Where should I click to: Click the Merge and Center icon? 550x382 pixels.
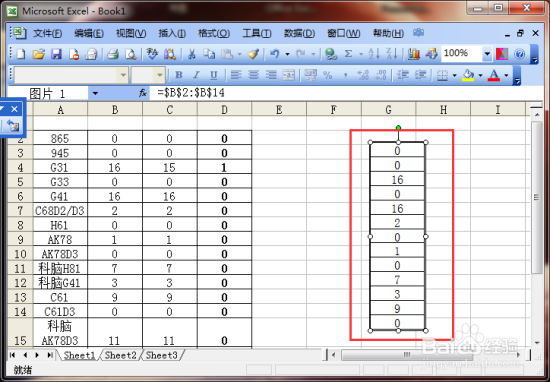(x=288, y=75)
